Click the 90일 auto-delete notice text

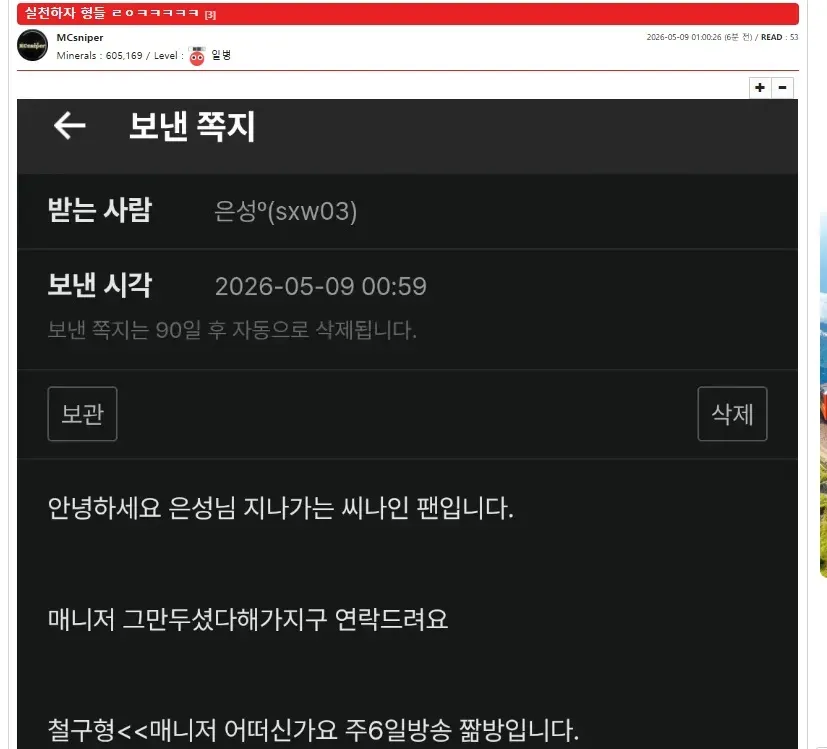(232, 330)
